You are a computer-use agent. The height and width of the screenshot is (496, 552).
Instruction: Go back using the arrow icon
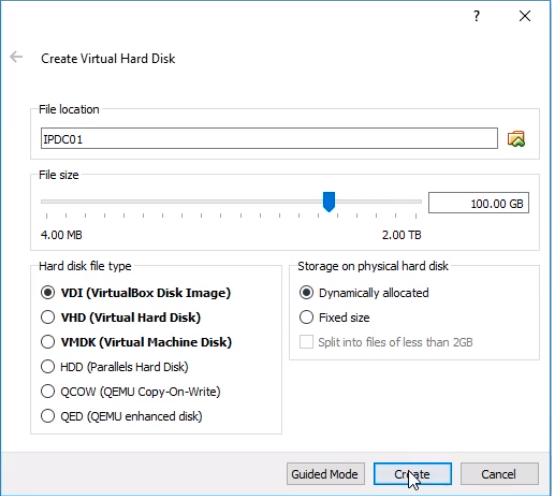coord(16,57)
